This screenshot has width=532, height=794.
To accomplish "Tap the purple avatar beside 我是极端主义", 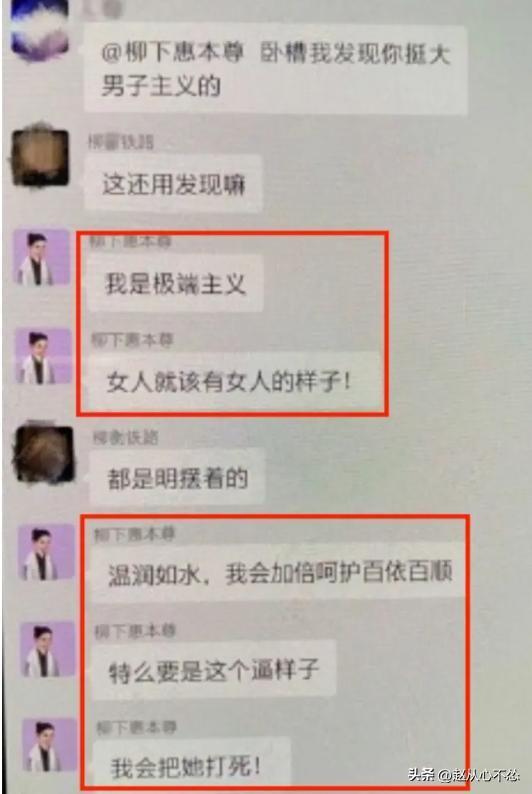I will 42,258.
